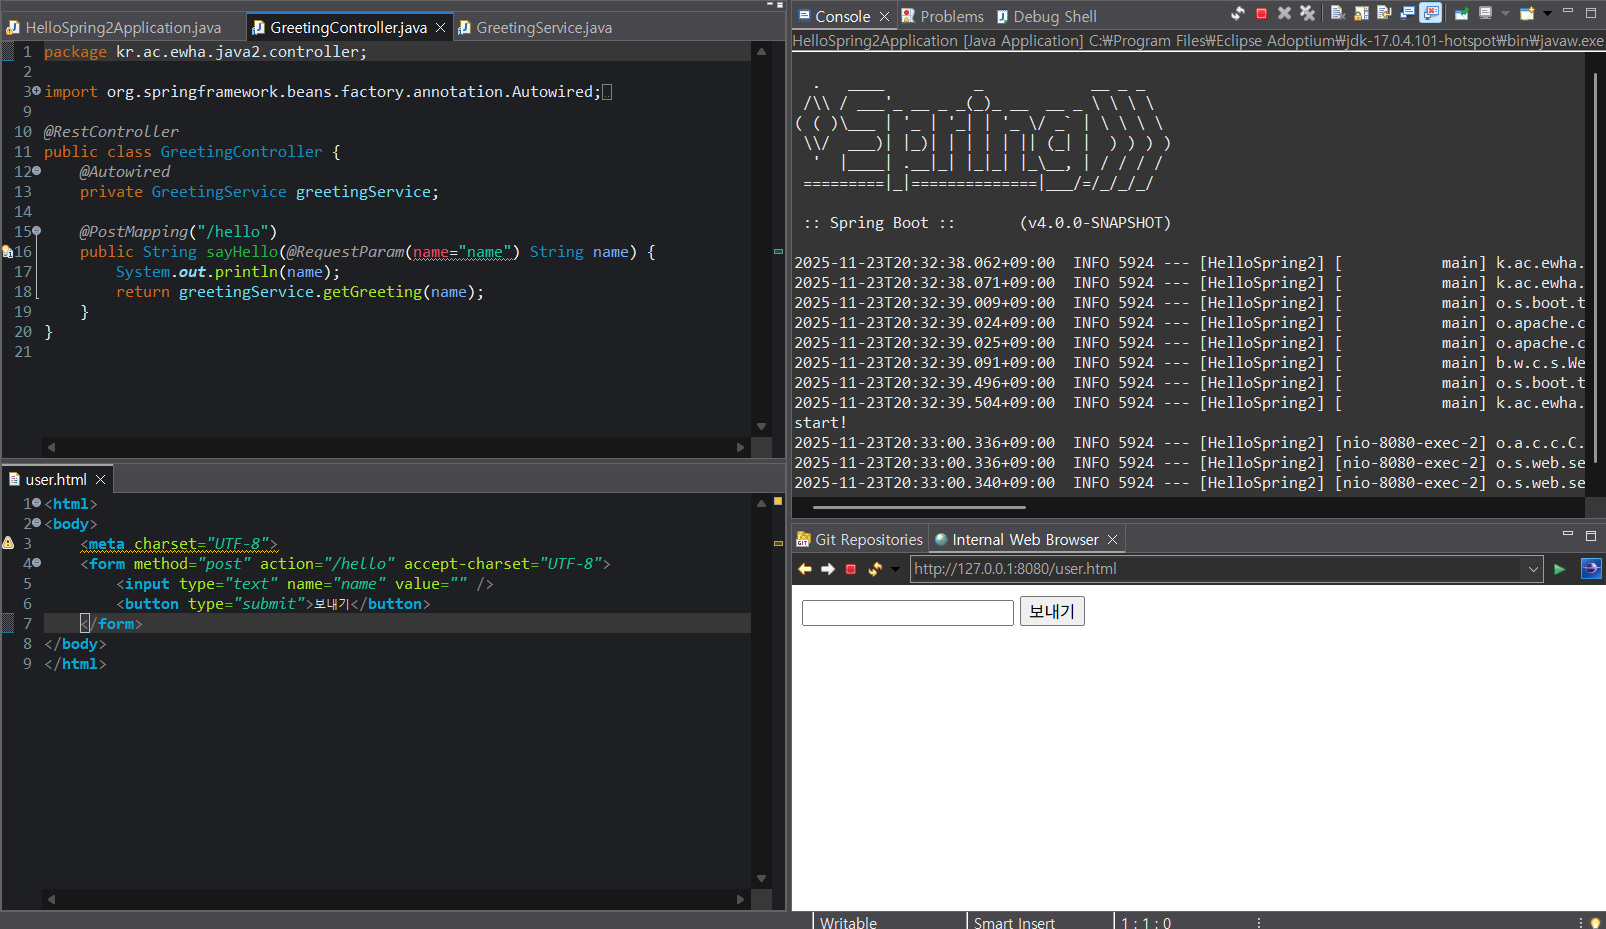Click warning marker on html line 3
This screenshot has width=1606, height=929.
tap(8, 543)
